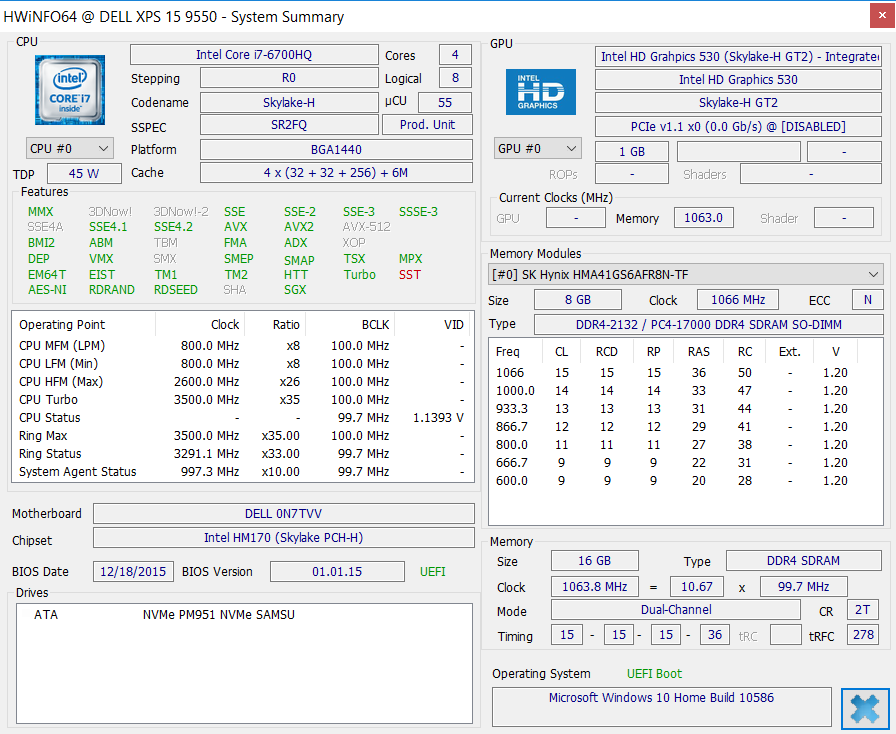The width and height of the screenshot is (896, 734).
Task: Select the NVMe PM951 drive entry
Action: (218, 615)
